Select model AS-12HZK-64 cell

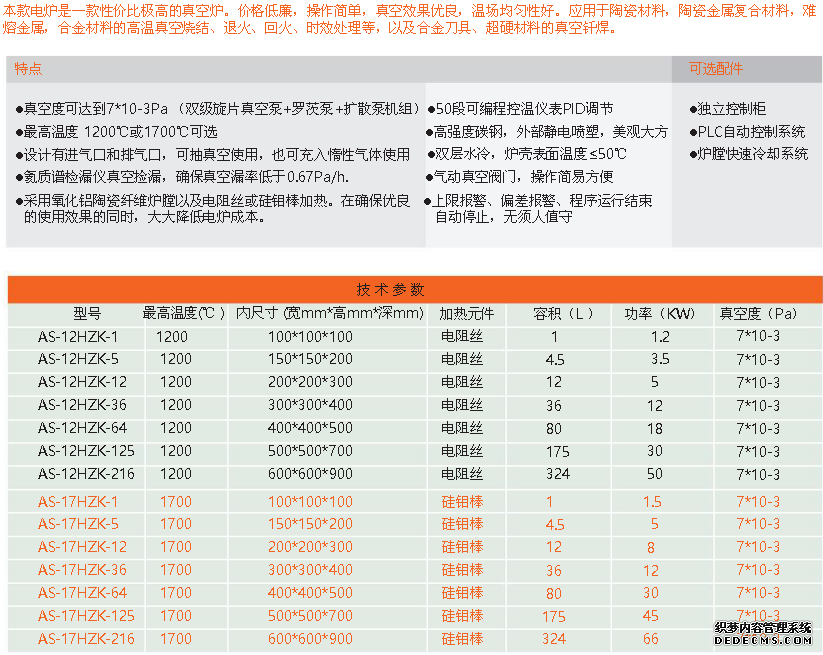82,428
